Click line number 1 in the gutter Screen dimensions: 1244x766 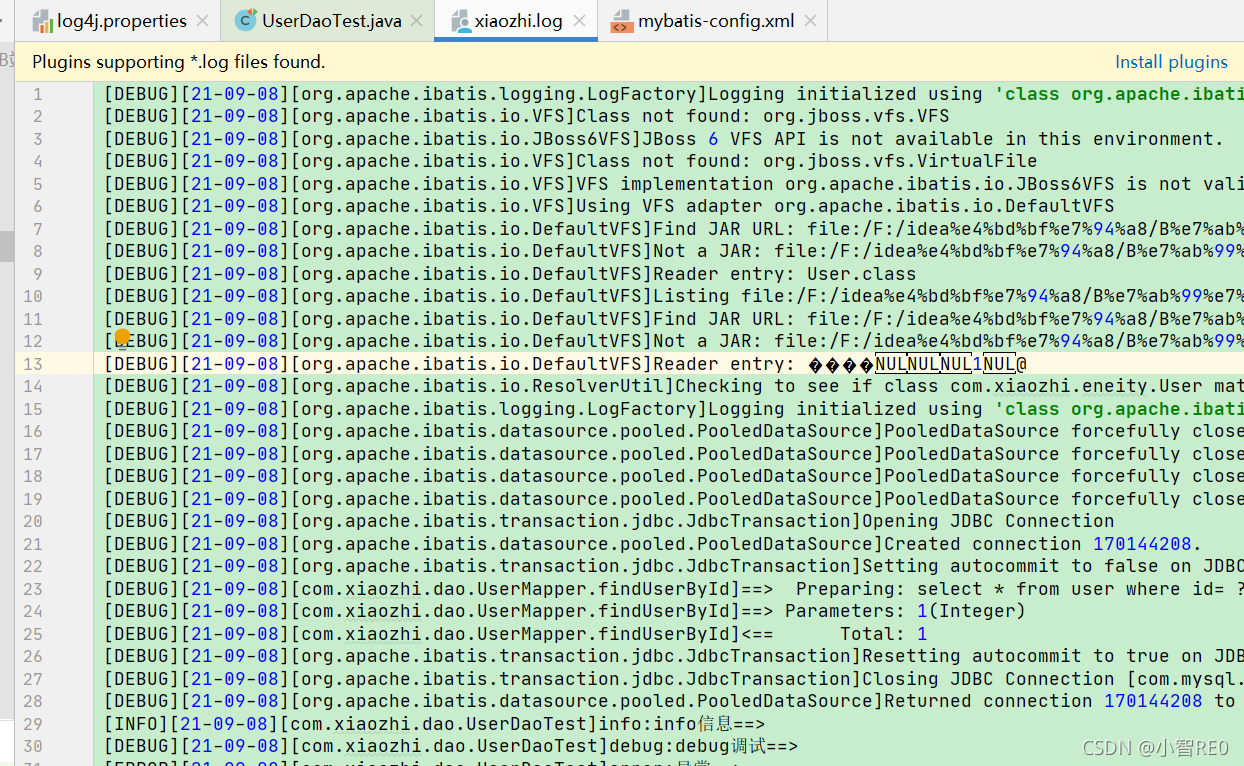[38, 94]
